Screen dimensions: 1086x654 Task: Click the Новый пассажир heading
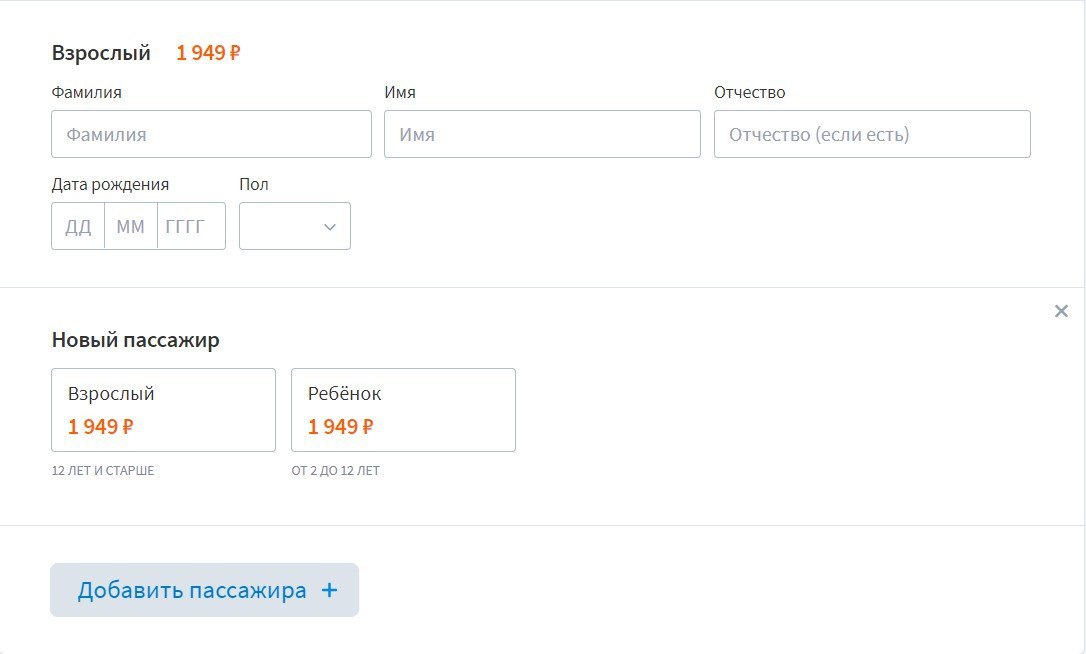pyautogui.click(x=136, y=340)
